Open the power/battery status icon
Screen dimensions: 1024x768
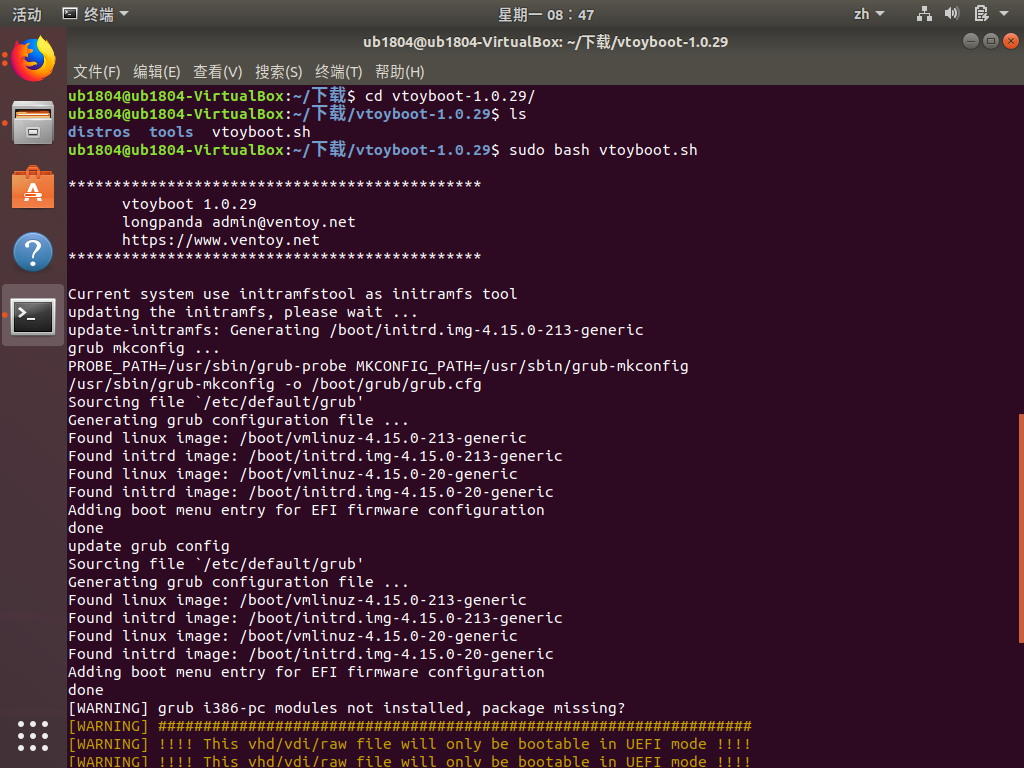[981, 14]
